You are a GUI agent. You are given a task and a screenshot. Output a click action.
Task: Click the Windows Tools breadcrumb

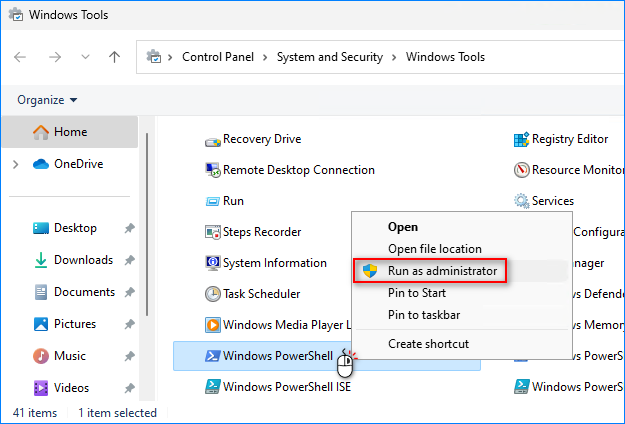(x=445, y=57)
